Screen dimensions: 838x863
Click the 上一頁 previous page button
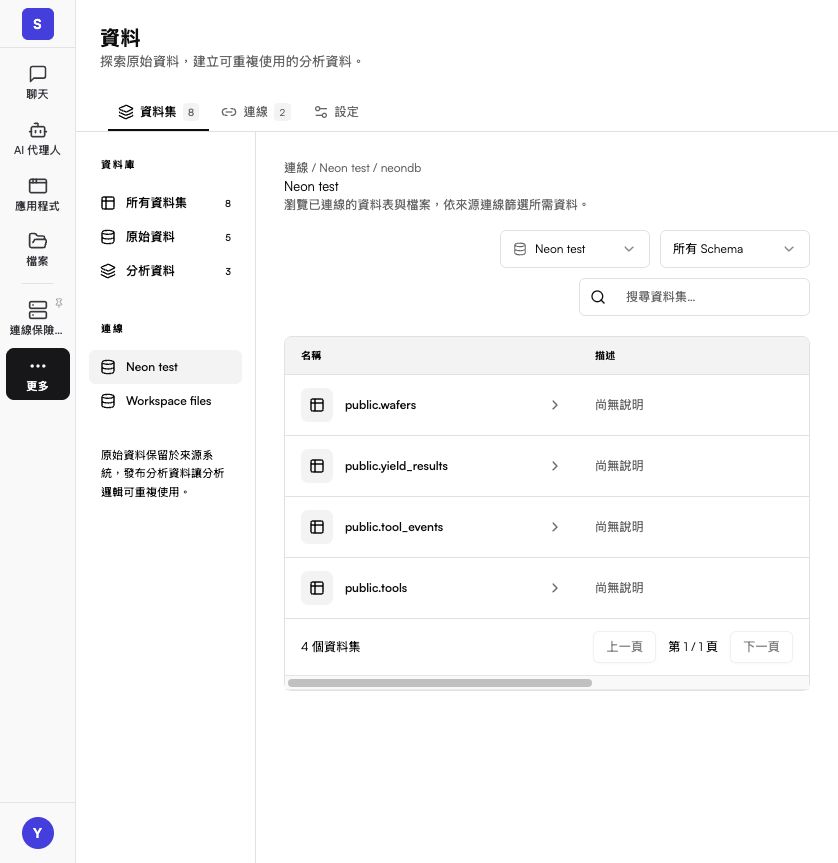pos(624,647)
